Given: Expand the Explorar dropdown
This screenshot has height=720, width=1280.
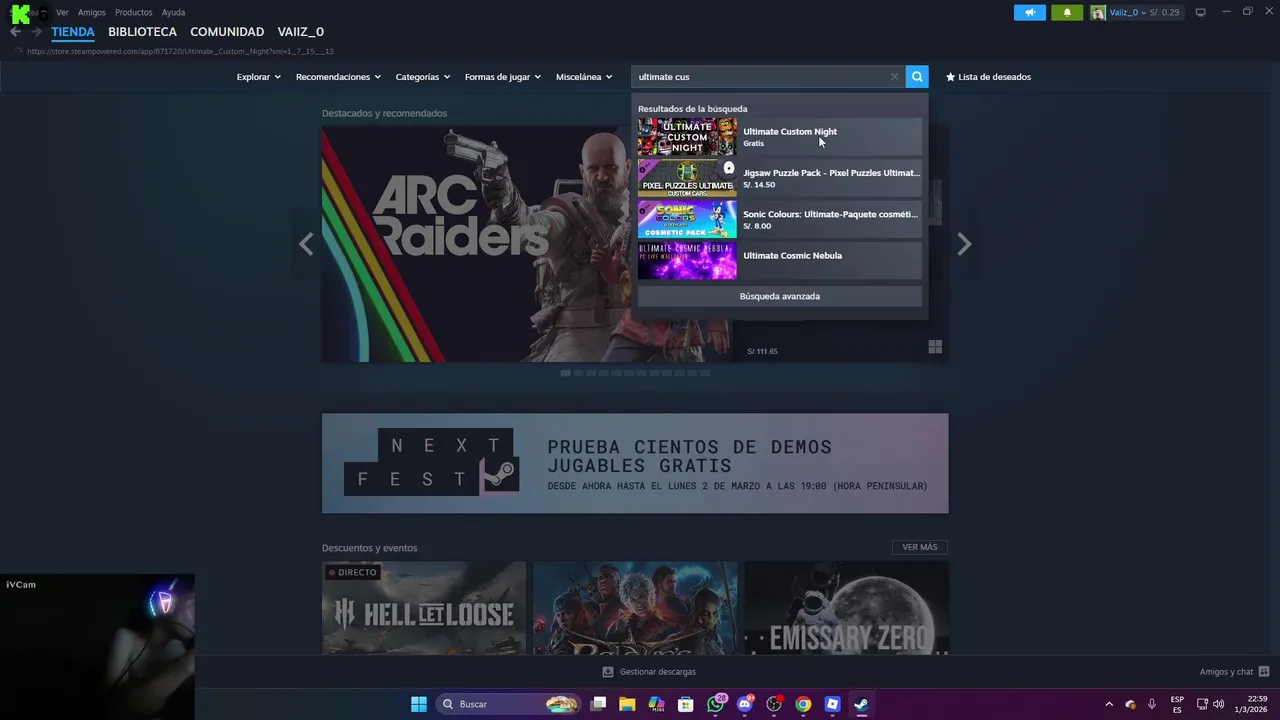Looking at the screenshot, I should tap(259, 77).
